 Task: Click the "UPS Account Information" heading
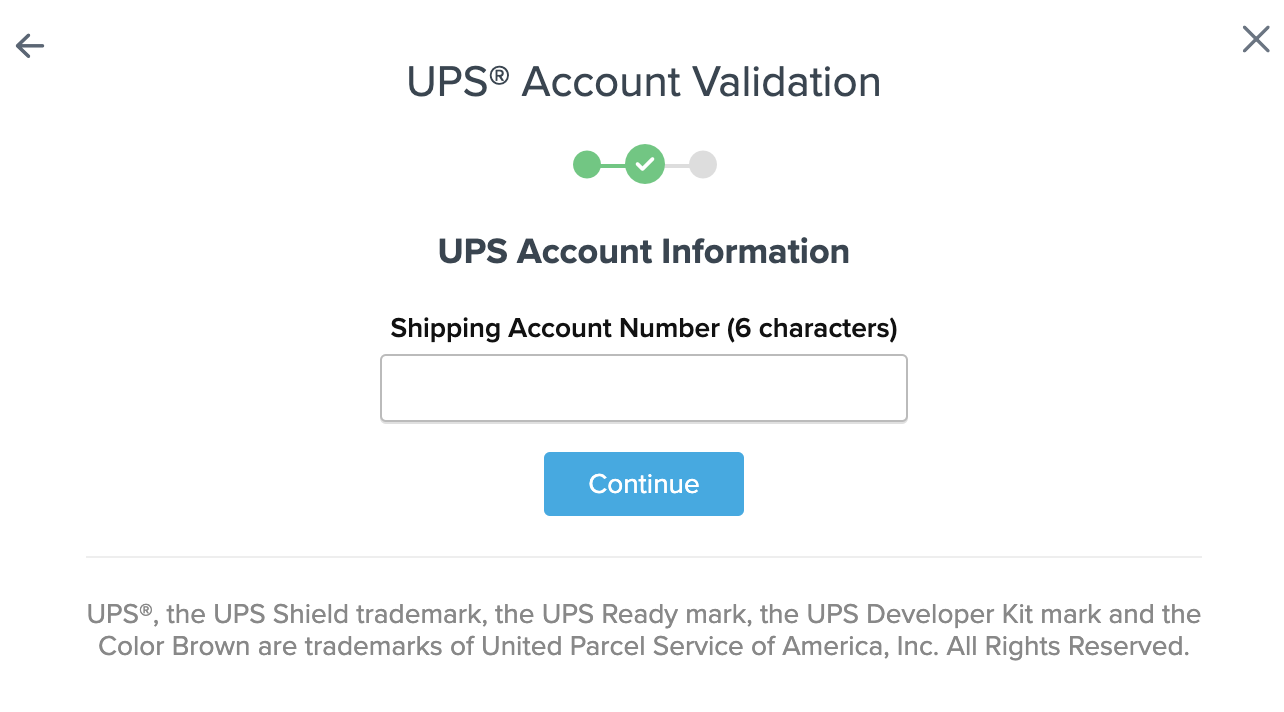643,251
